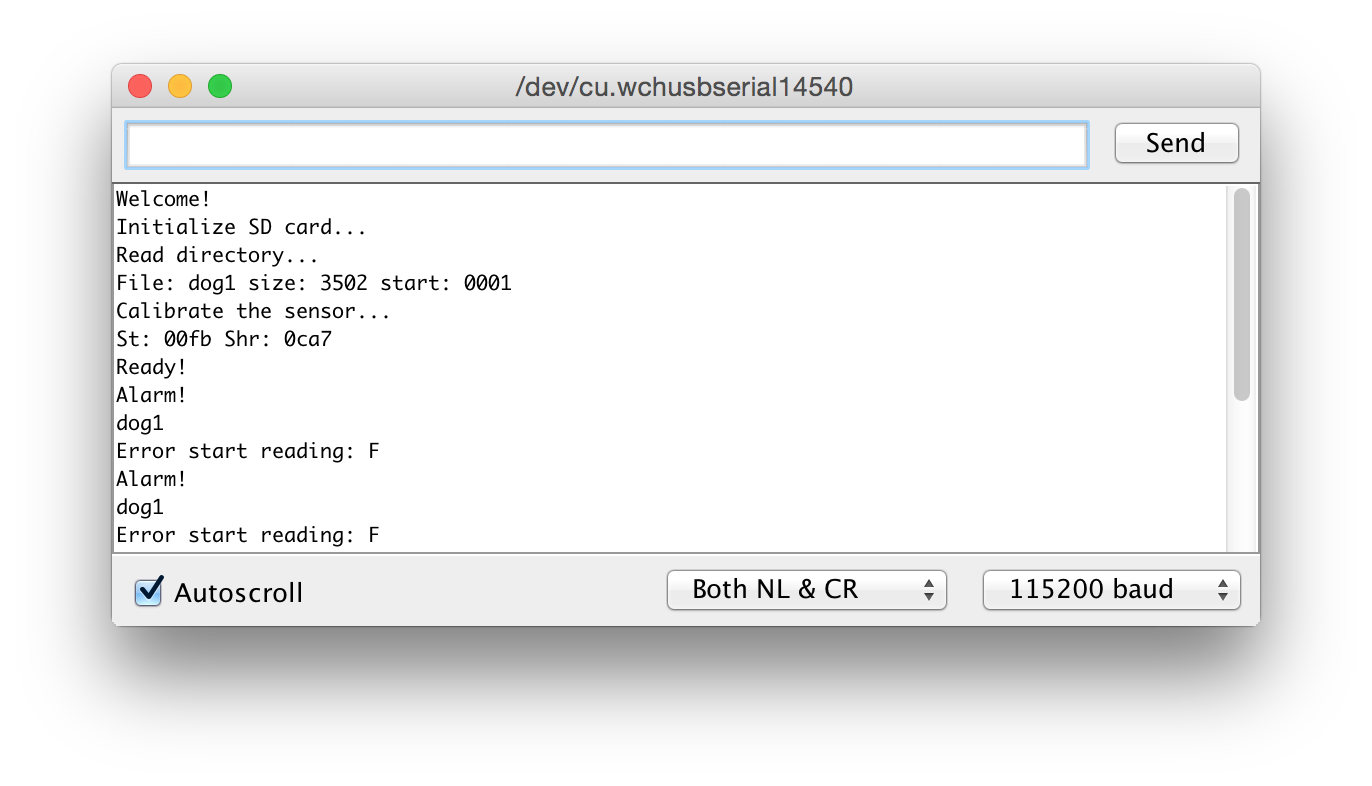Viewport: 1372px width, 786px height.
Task: Click the 'St: 00fb Shr: 0ca7' line
Action: pyautogui.click(x=224, y=339)
